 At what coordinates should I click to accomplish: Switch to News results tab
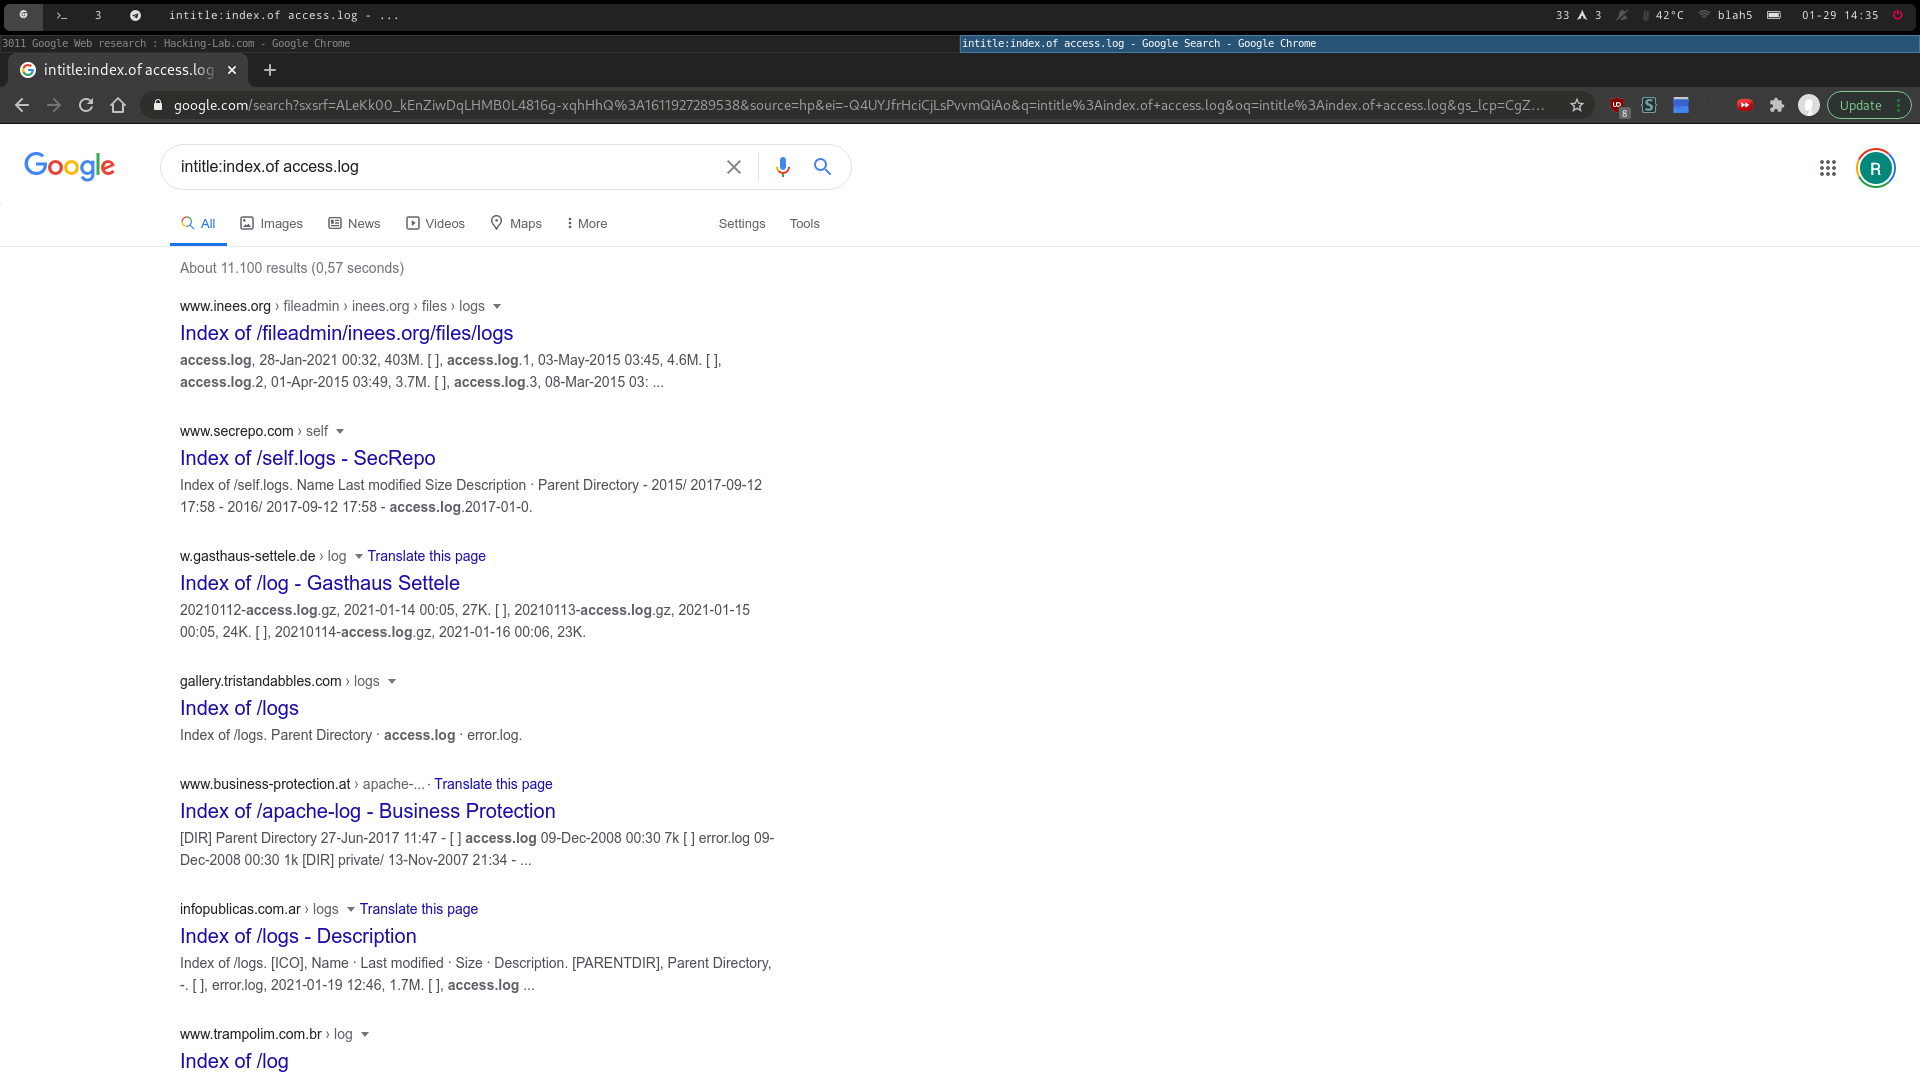pyautogui.click(x=354, y=223)
